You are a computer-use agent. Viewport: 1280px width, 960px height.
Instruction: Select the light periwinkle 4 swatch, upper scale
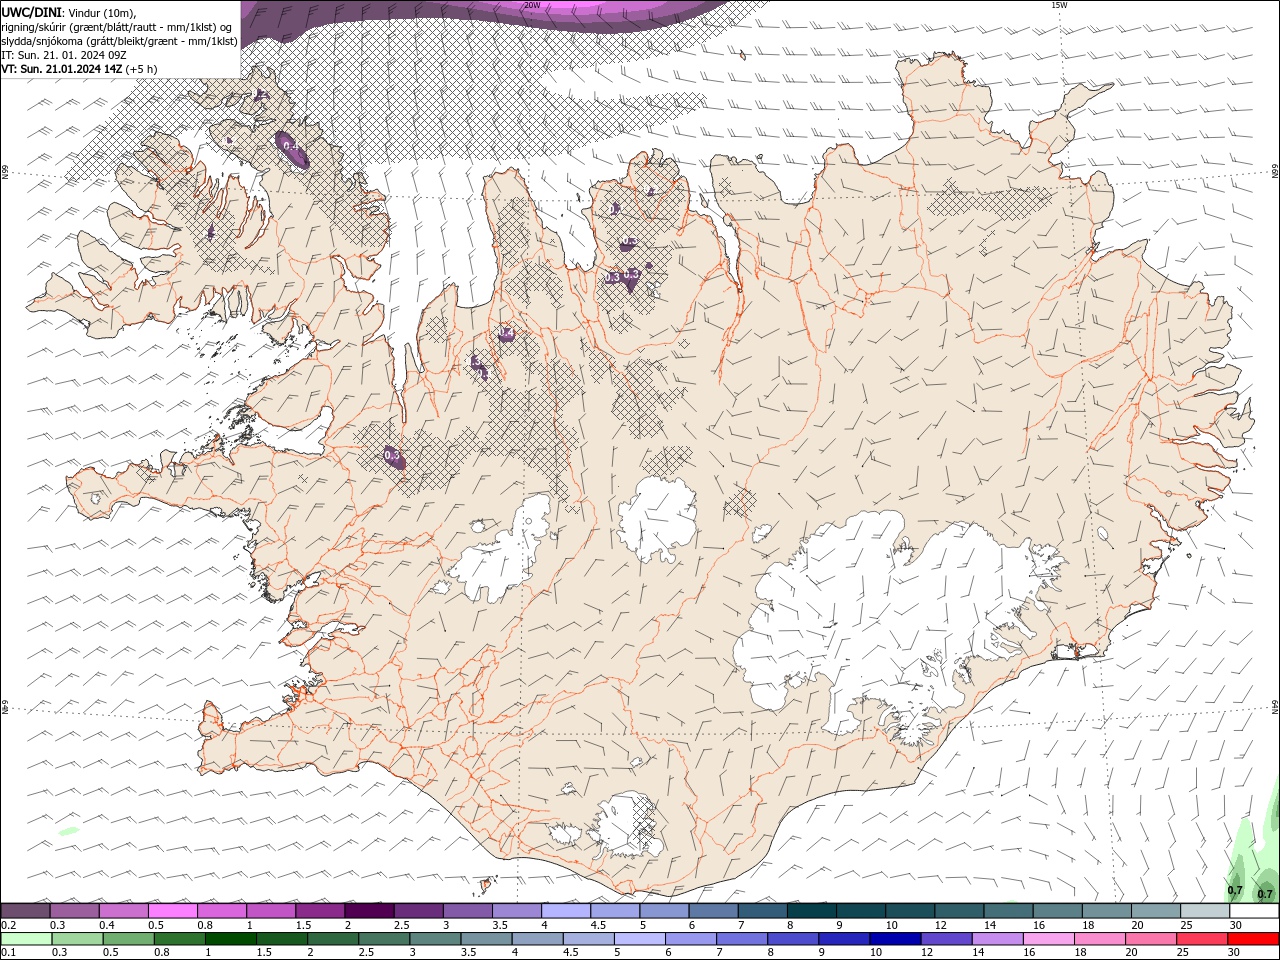click(x=566, y=911)
